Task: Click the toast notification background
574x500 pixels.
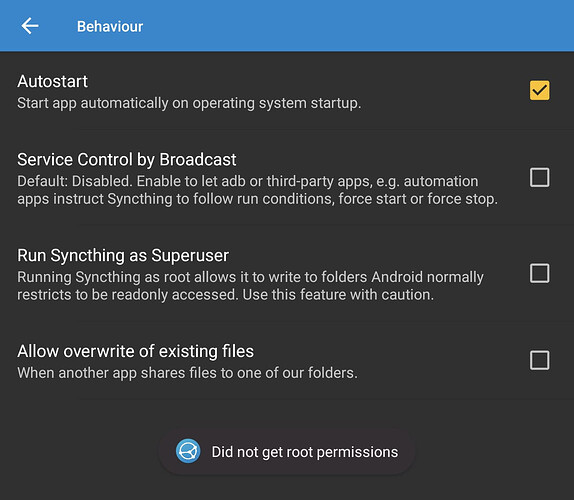Action: point(287,451)
